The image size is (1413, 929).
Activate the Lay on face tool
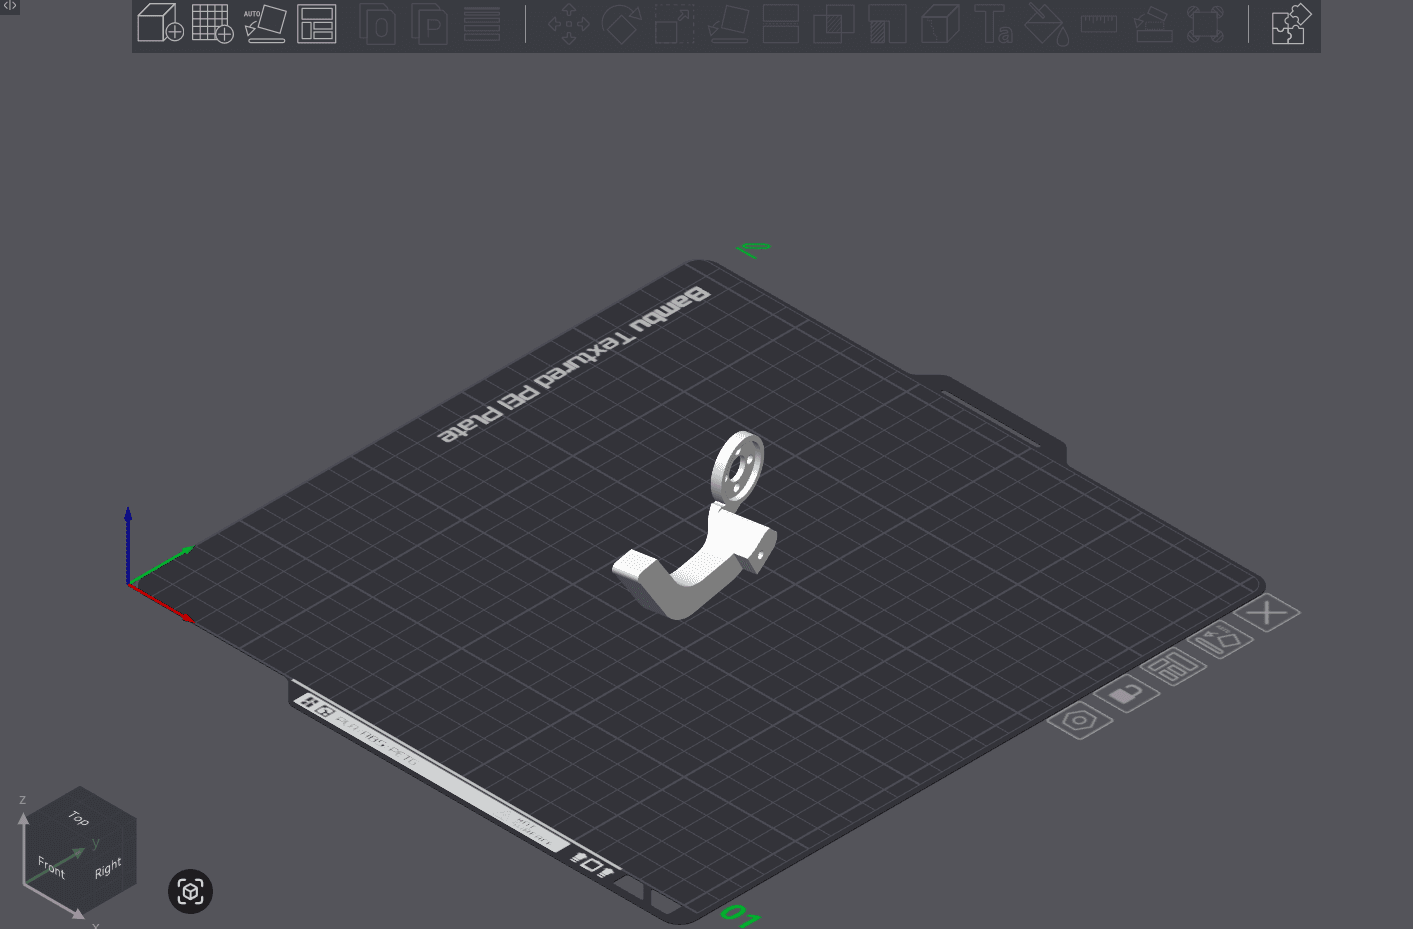coord(727,25)
